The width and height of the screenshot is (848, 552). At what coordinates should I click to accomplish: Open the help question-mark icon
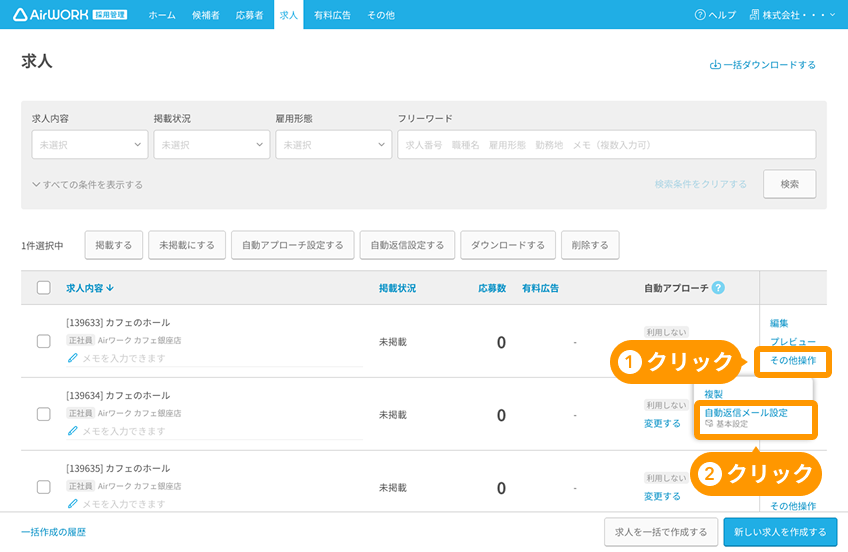(700, 15)
